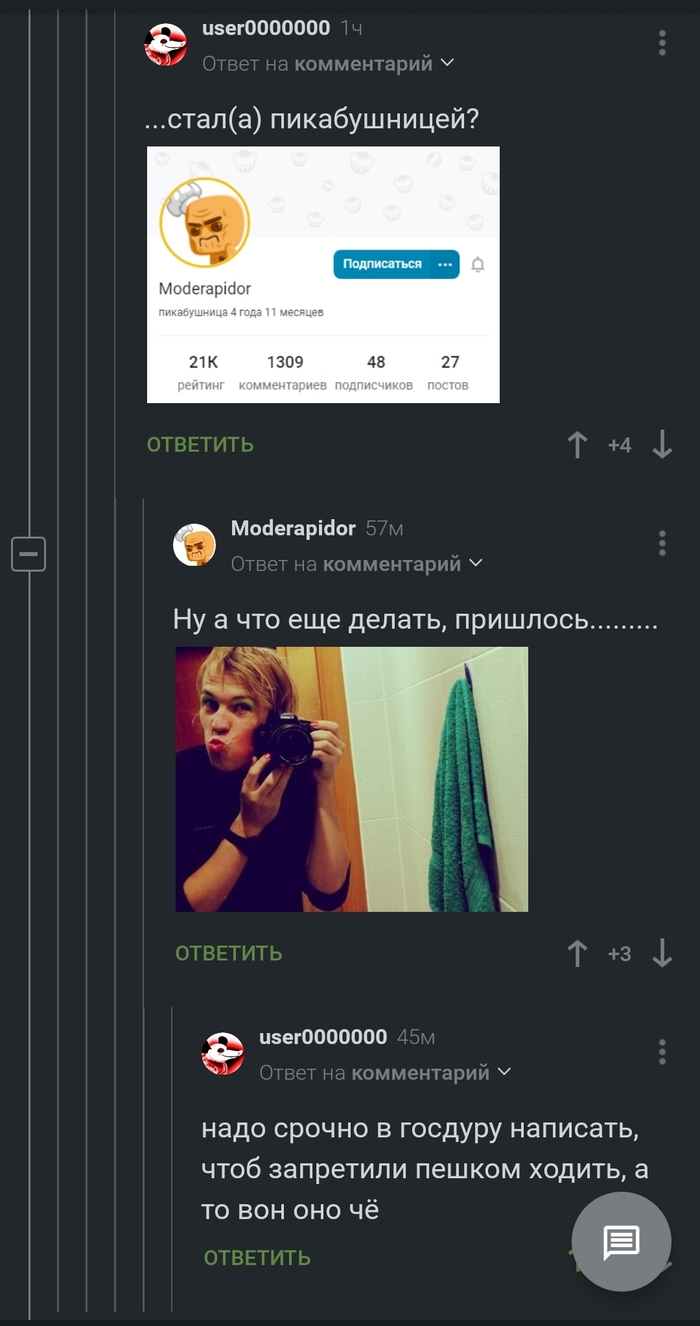Upvote Moderapidor's comment
Image resolution: width=700 pixels, height=1326 pixels.
[577, 954]
